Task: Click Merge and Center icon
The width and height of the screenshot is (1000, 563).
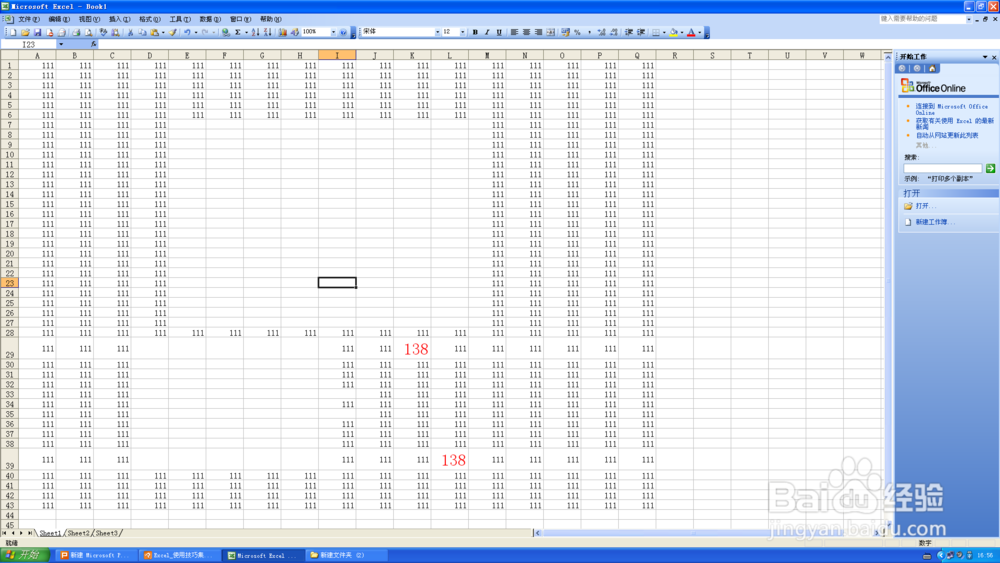Action: tap(551, 32)
